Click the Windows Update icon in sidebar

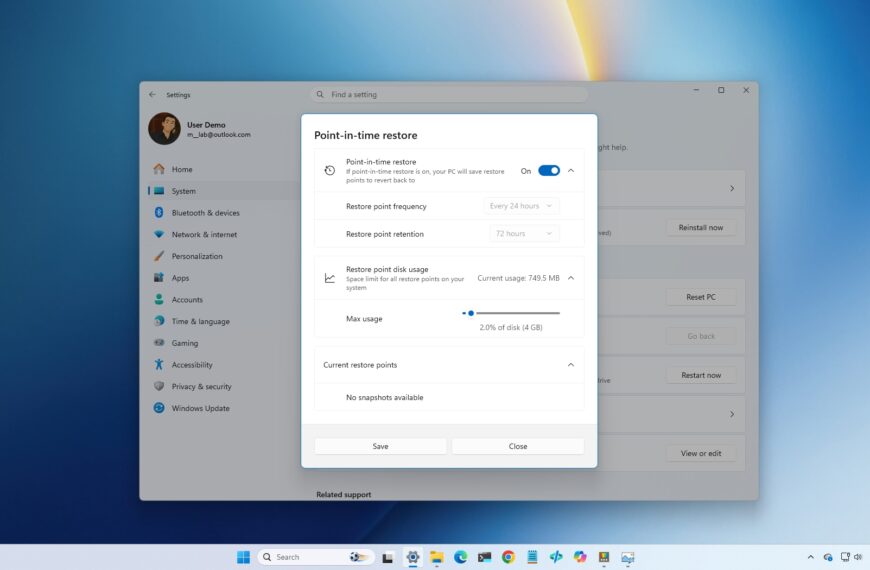coord(159,408)
